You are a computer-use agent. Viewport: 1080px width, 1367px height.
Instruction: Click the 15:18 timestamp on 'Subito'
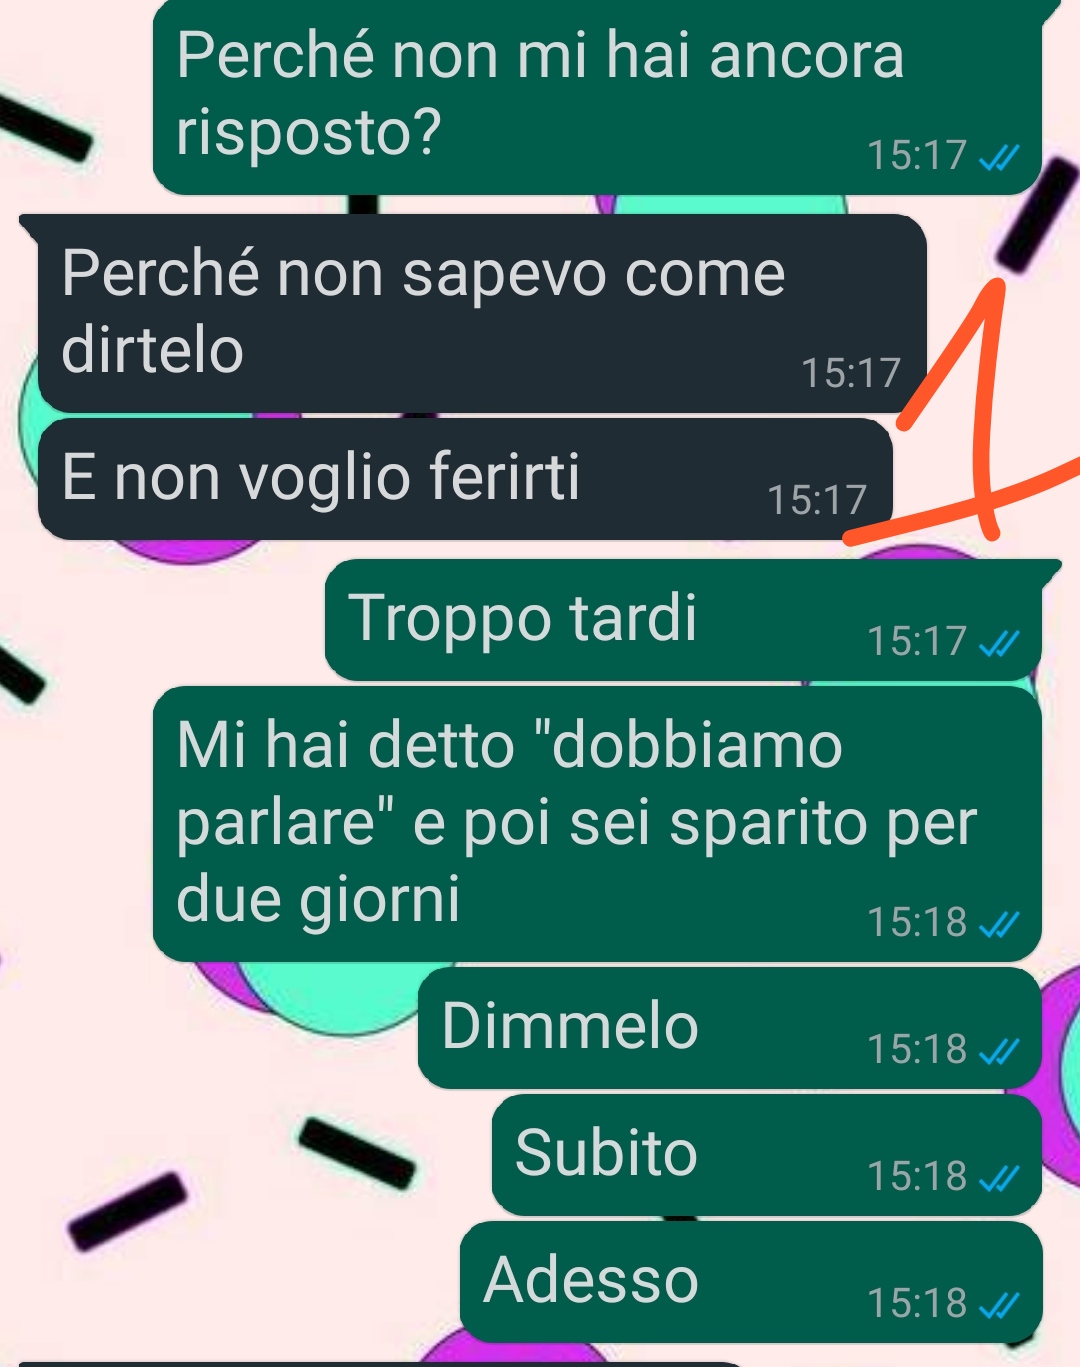(x=917, y=1177)
